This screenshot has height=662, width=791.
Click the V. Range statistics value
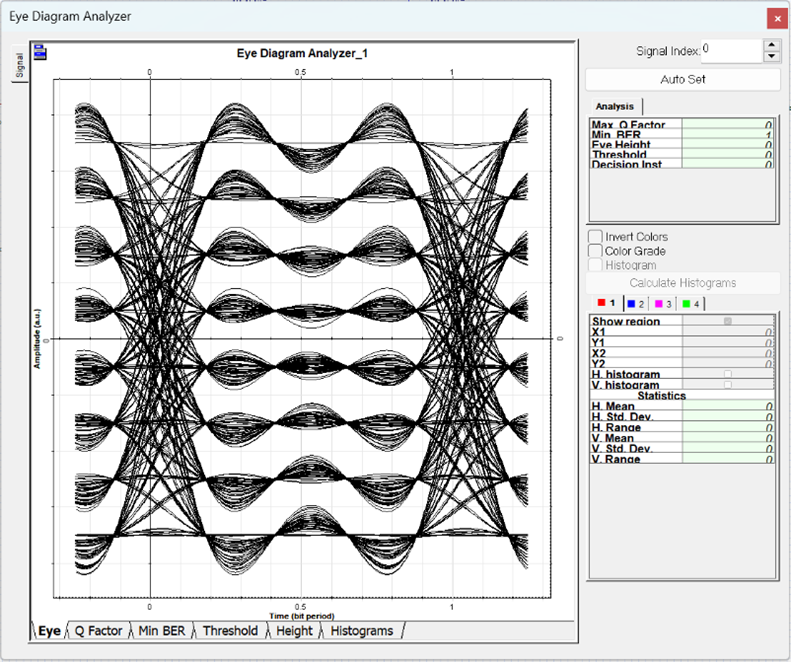pyautogui.click(x=728, y=459)
